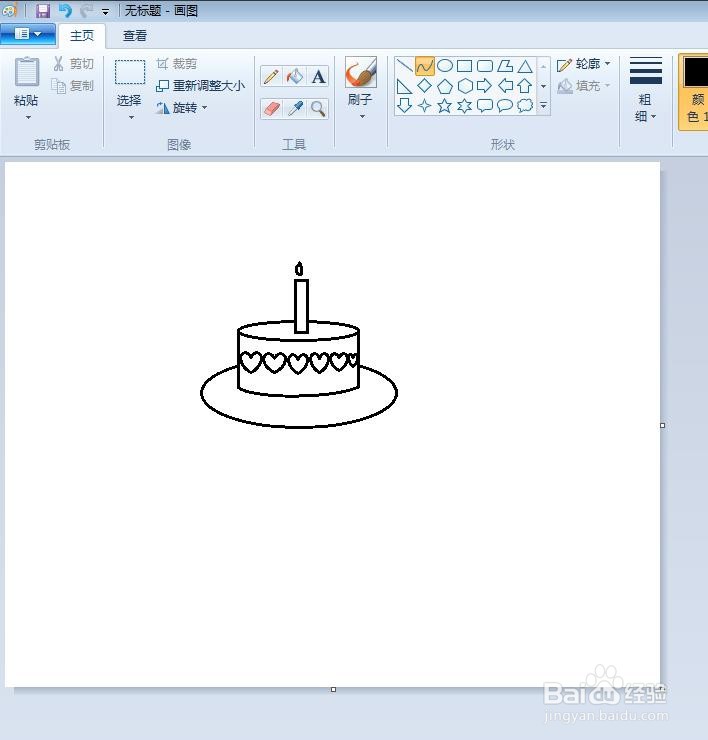708x740 pixels.
Task: Click the 裁剪 button
Action: pos(177,64)
